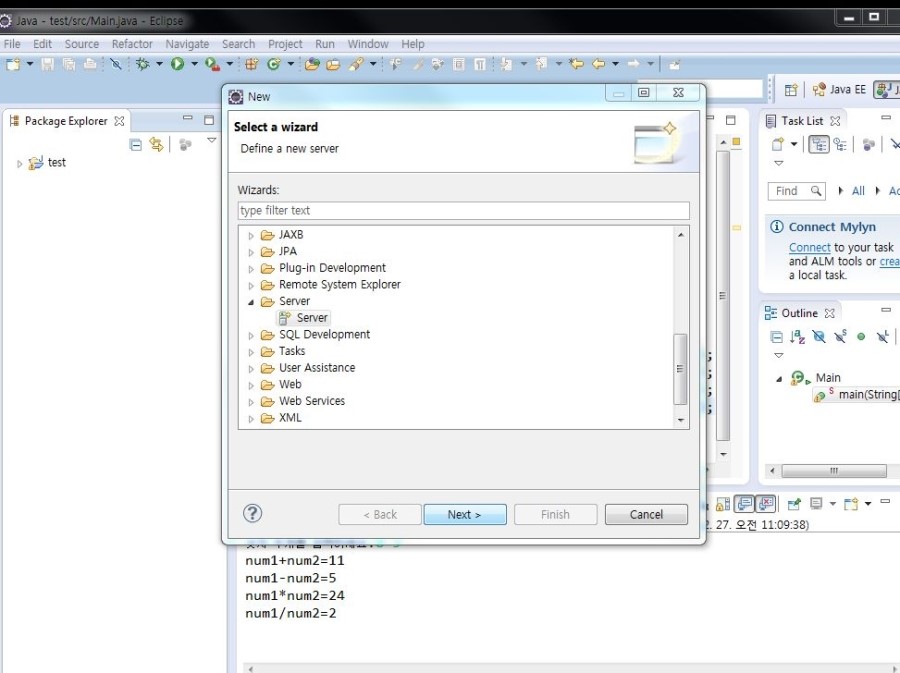This screenshot has height=673, width=900.
Task: Toggle Hide Non-Public Members in Outline
Action: coord(861,337)
